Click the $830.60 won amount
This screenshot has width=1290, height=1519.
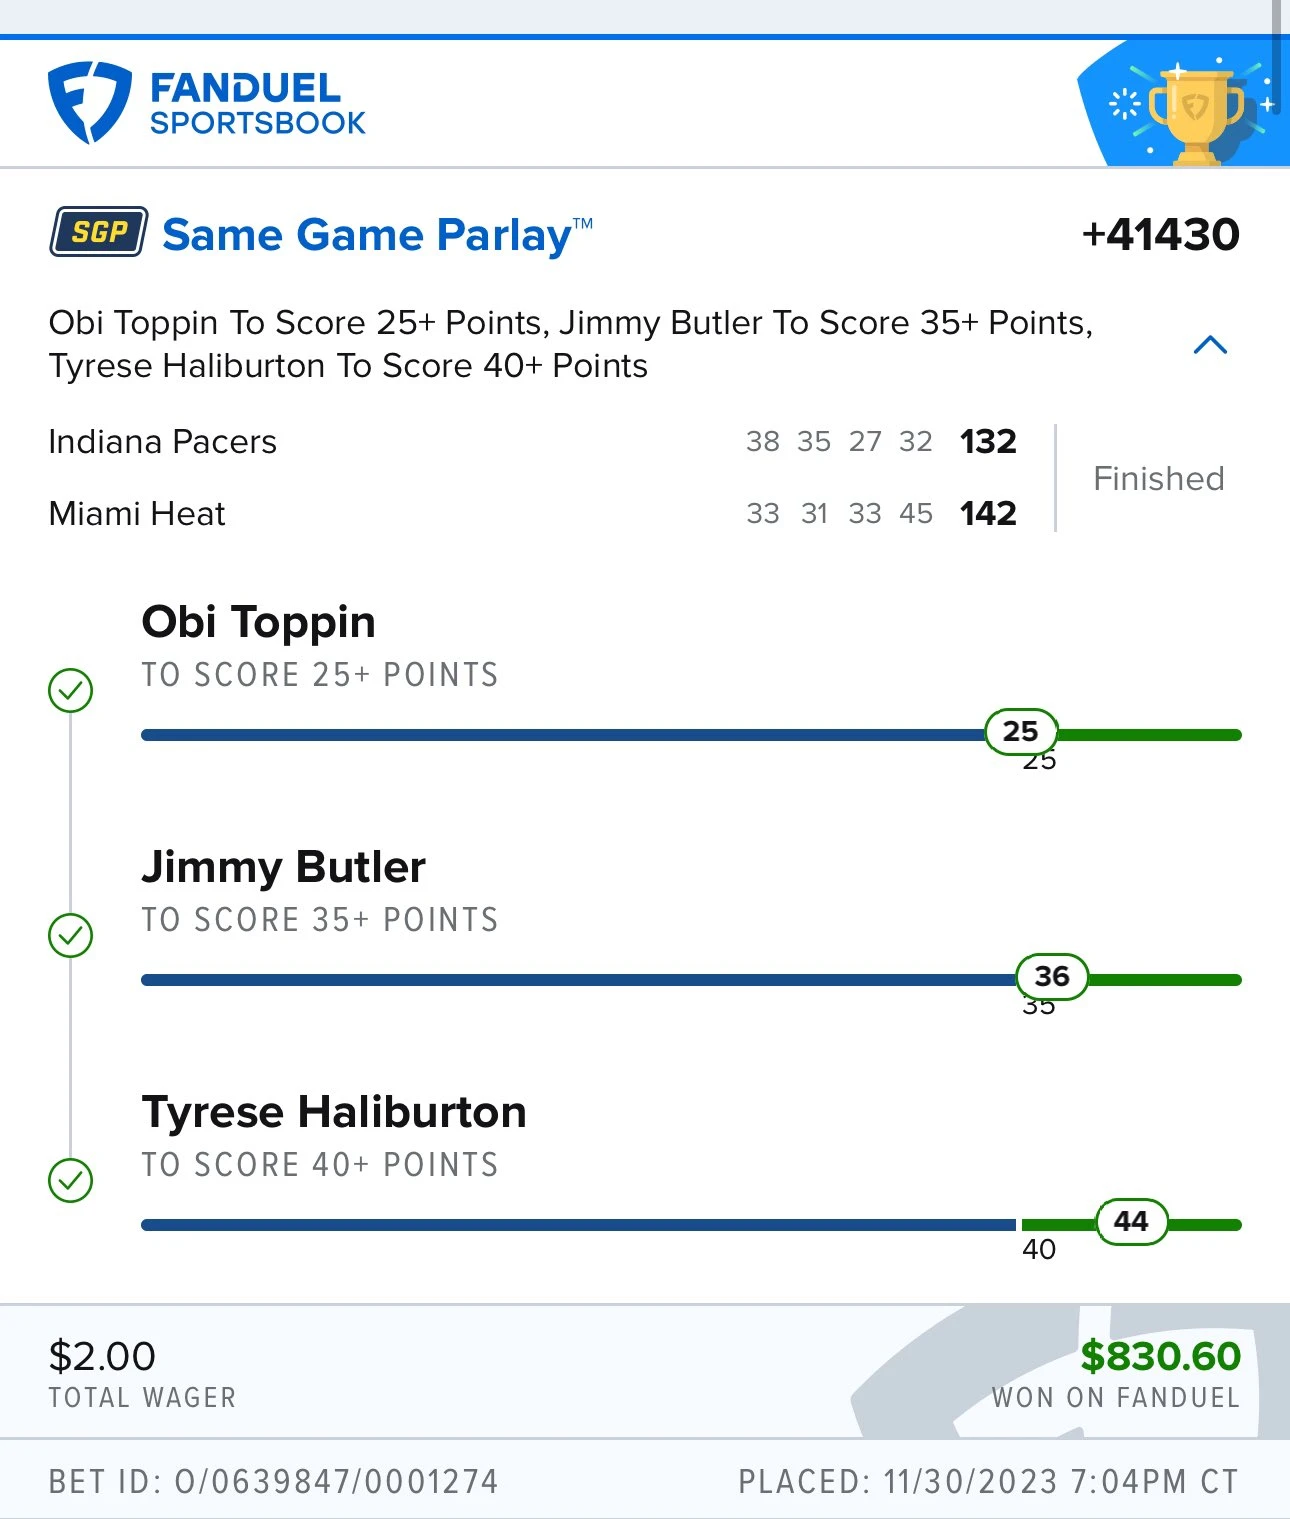tap(1161, 1356)
